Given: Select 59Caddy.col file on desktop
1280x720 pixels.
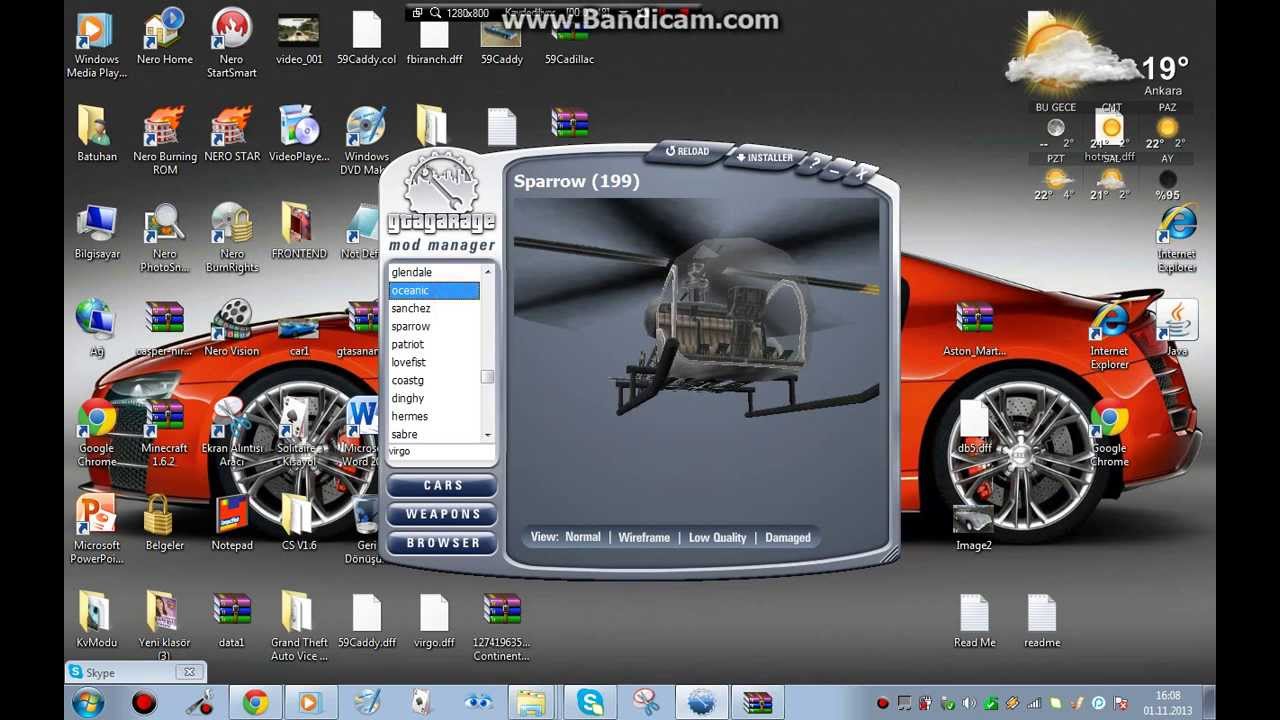Looking at the screenshot, I should coord(366,38).
